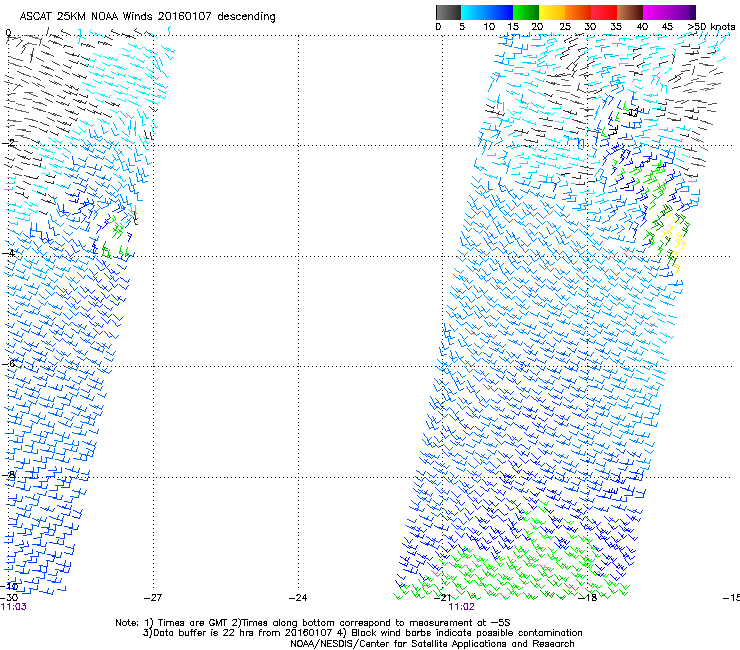740x650 pixels.
Task: Click the '-6' latitude axis label
Action: [x=9, y=363]
